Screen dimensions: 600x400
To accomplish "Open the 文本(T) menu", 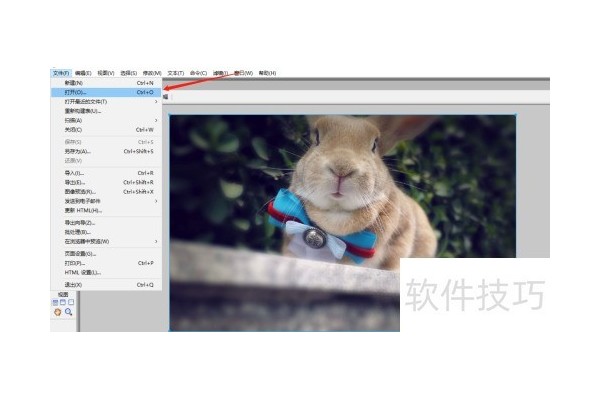I will (176, 73).
